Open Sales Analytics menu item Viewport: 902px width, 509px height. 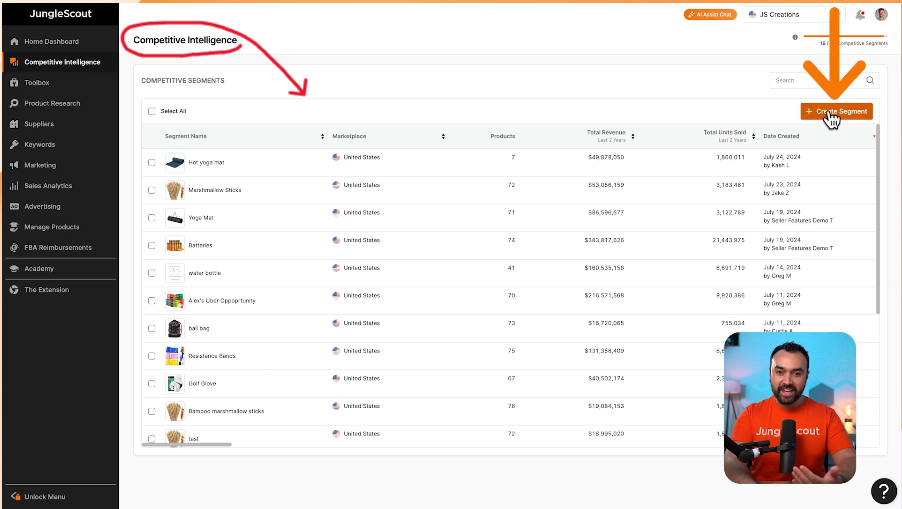pyautogui.click(x=48, y=186)
